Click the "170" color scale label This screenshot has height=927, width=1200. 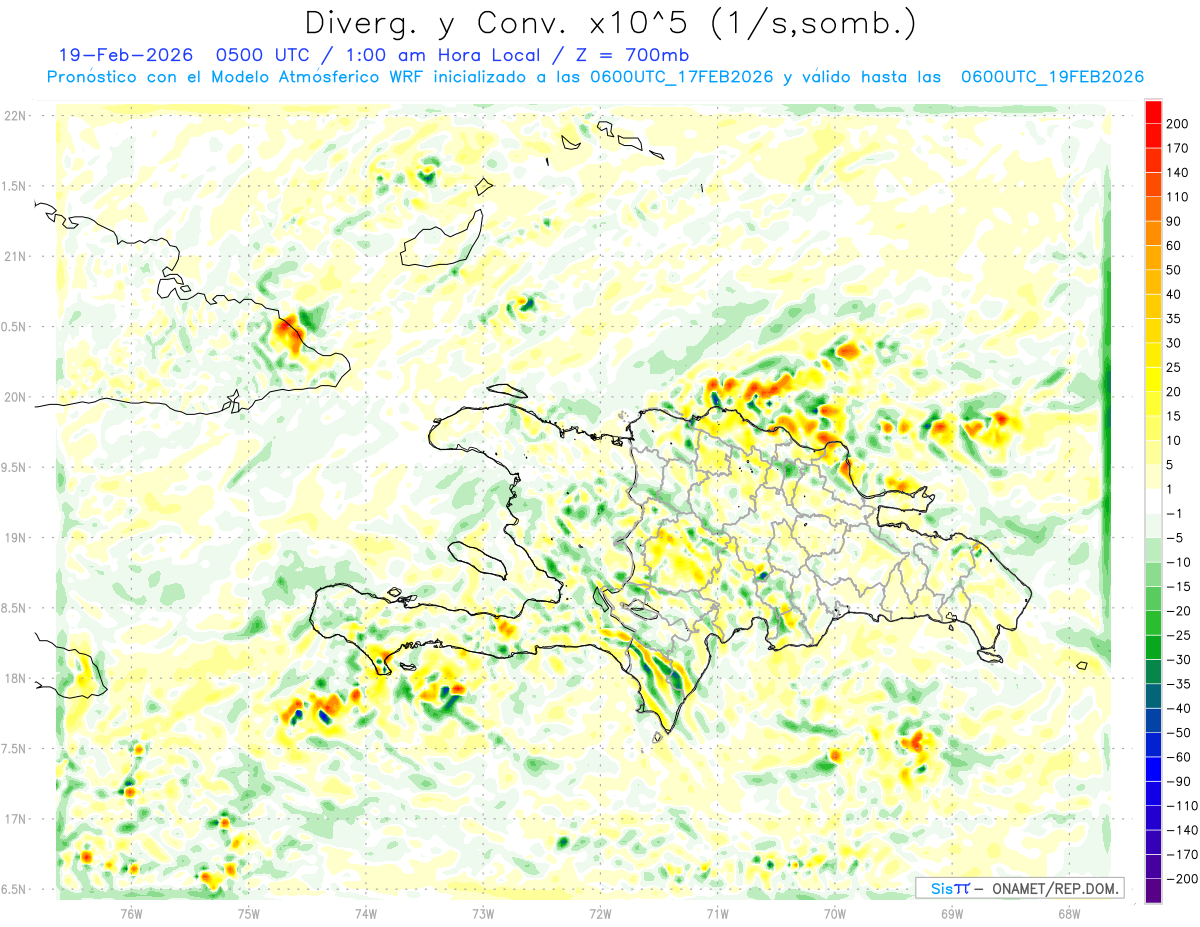coord(1177,149)
